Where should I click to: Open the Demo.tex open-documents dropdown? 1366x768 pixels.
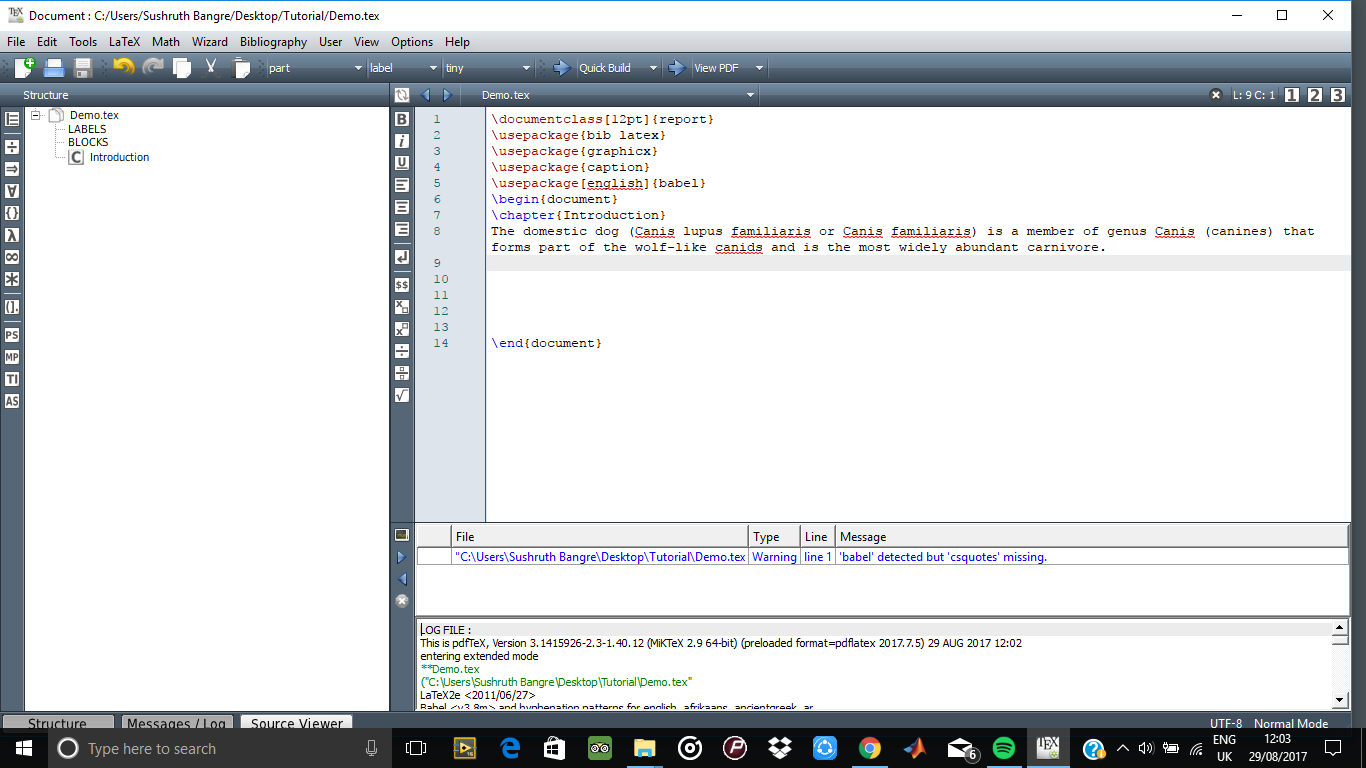click(618, 95)
